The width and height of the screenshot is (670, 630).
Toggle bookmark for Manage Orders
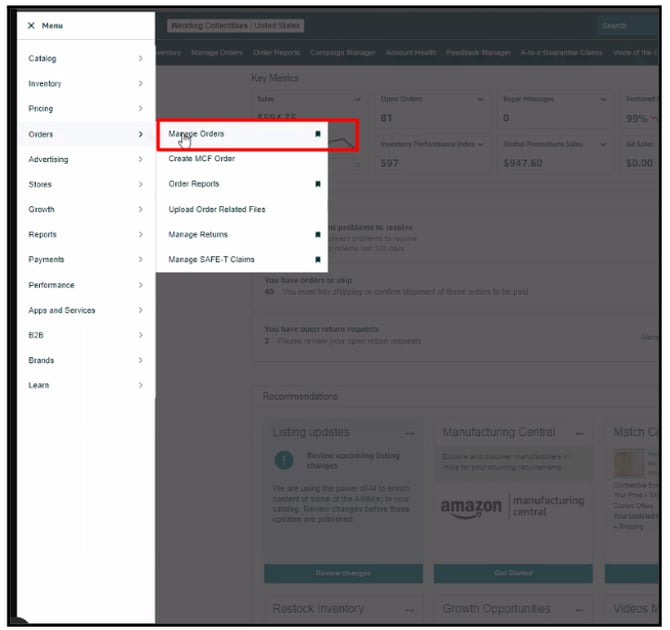pyautogui.click(x=317, y=134)
